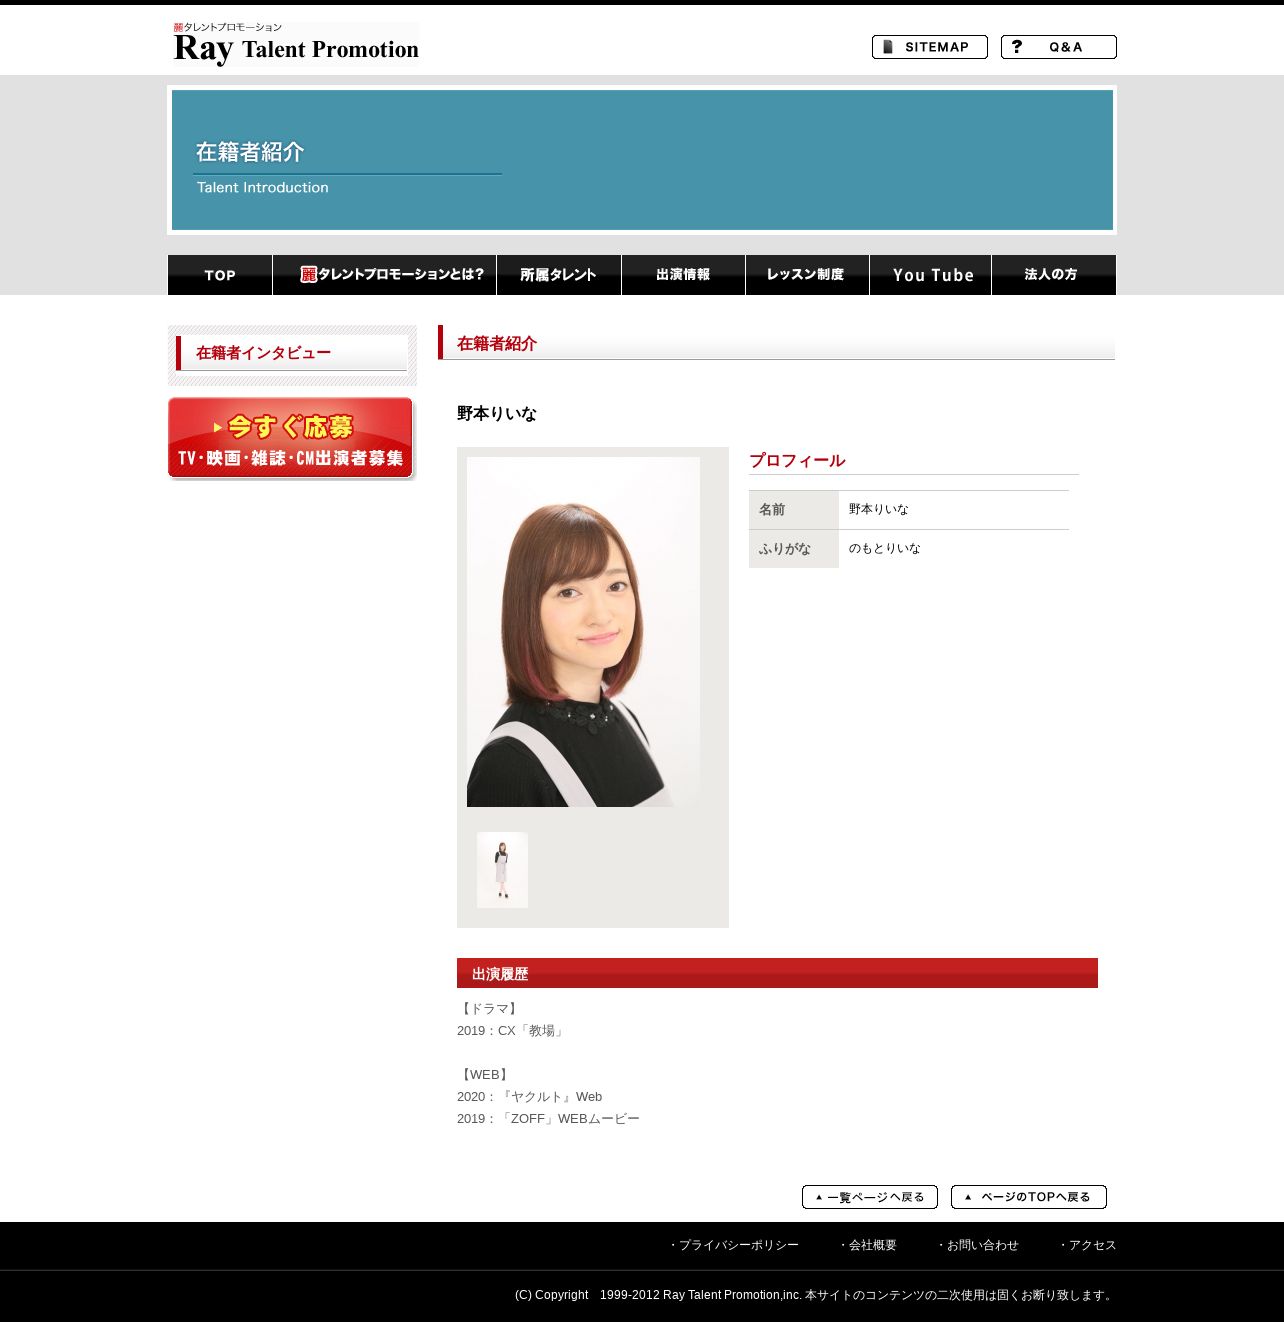Viewport: 1284px width, 1322px height.
Task: Click the main portrait photo
Action: 583,632
